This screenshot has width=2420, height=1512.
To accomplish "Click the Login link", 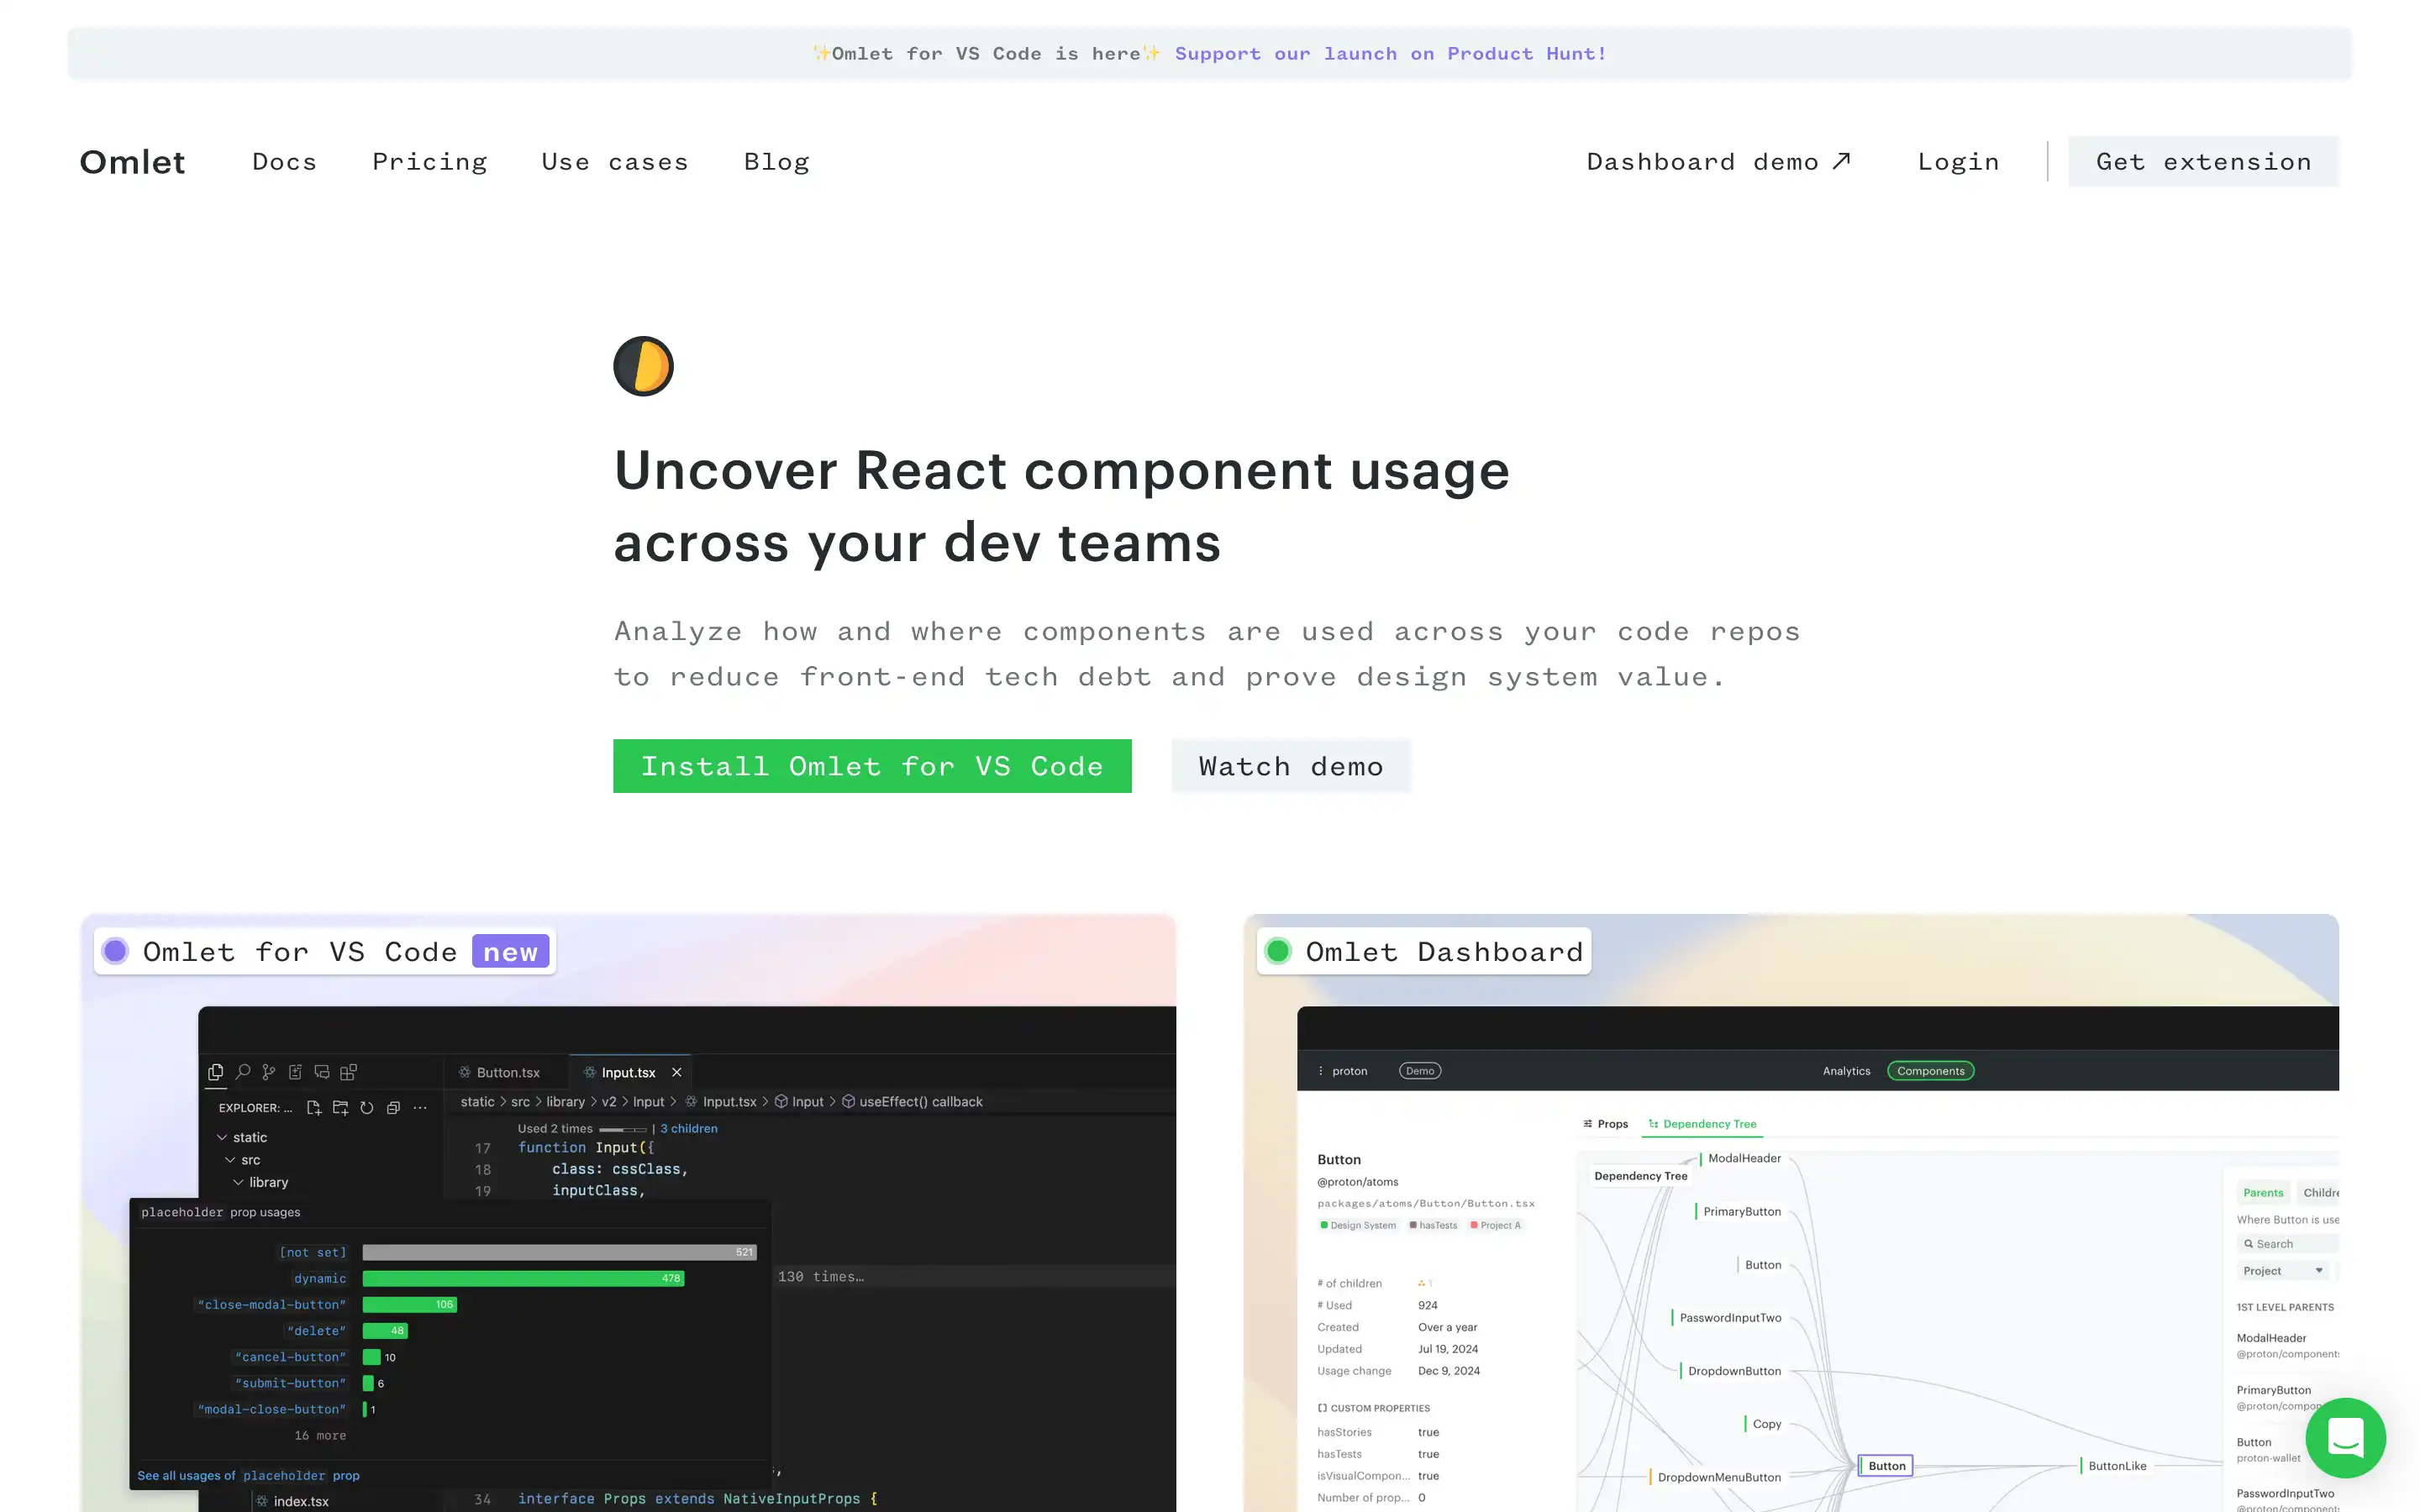I will point(1958,162).
